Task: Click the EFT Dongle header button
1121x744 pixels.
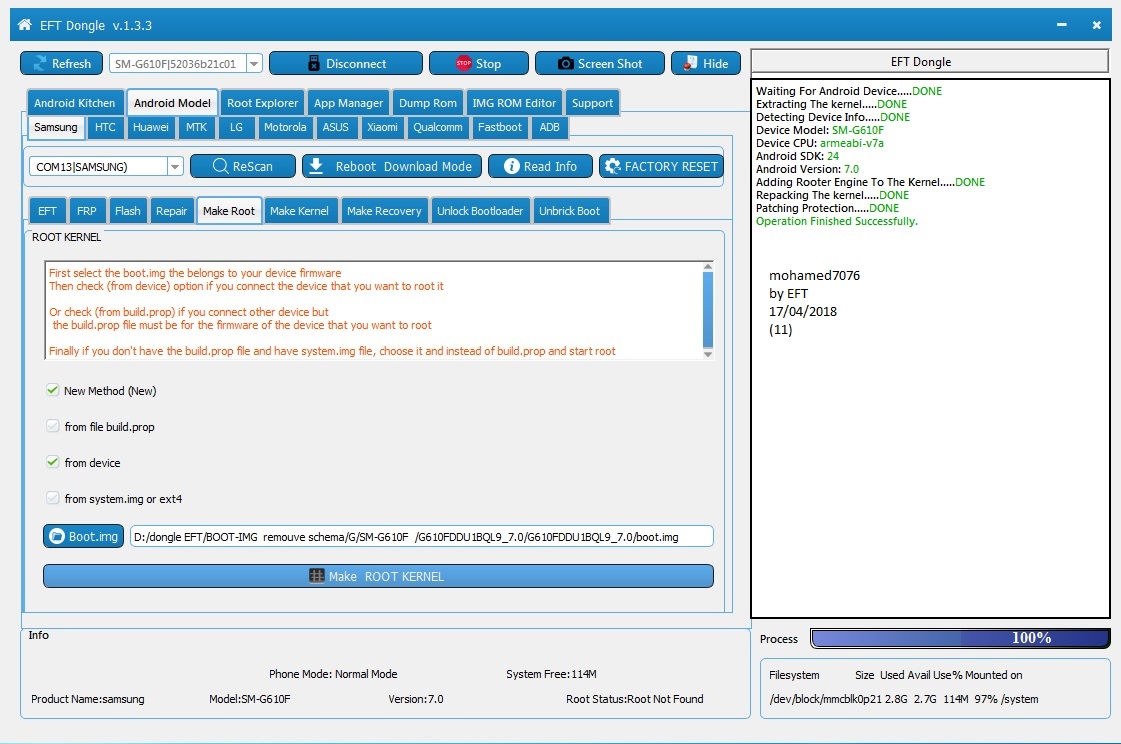Action: point(929,61)
